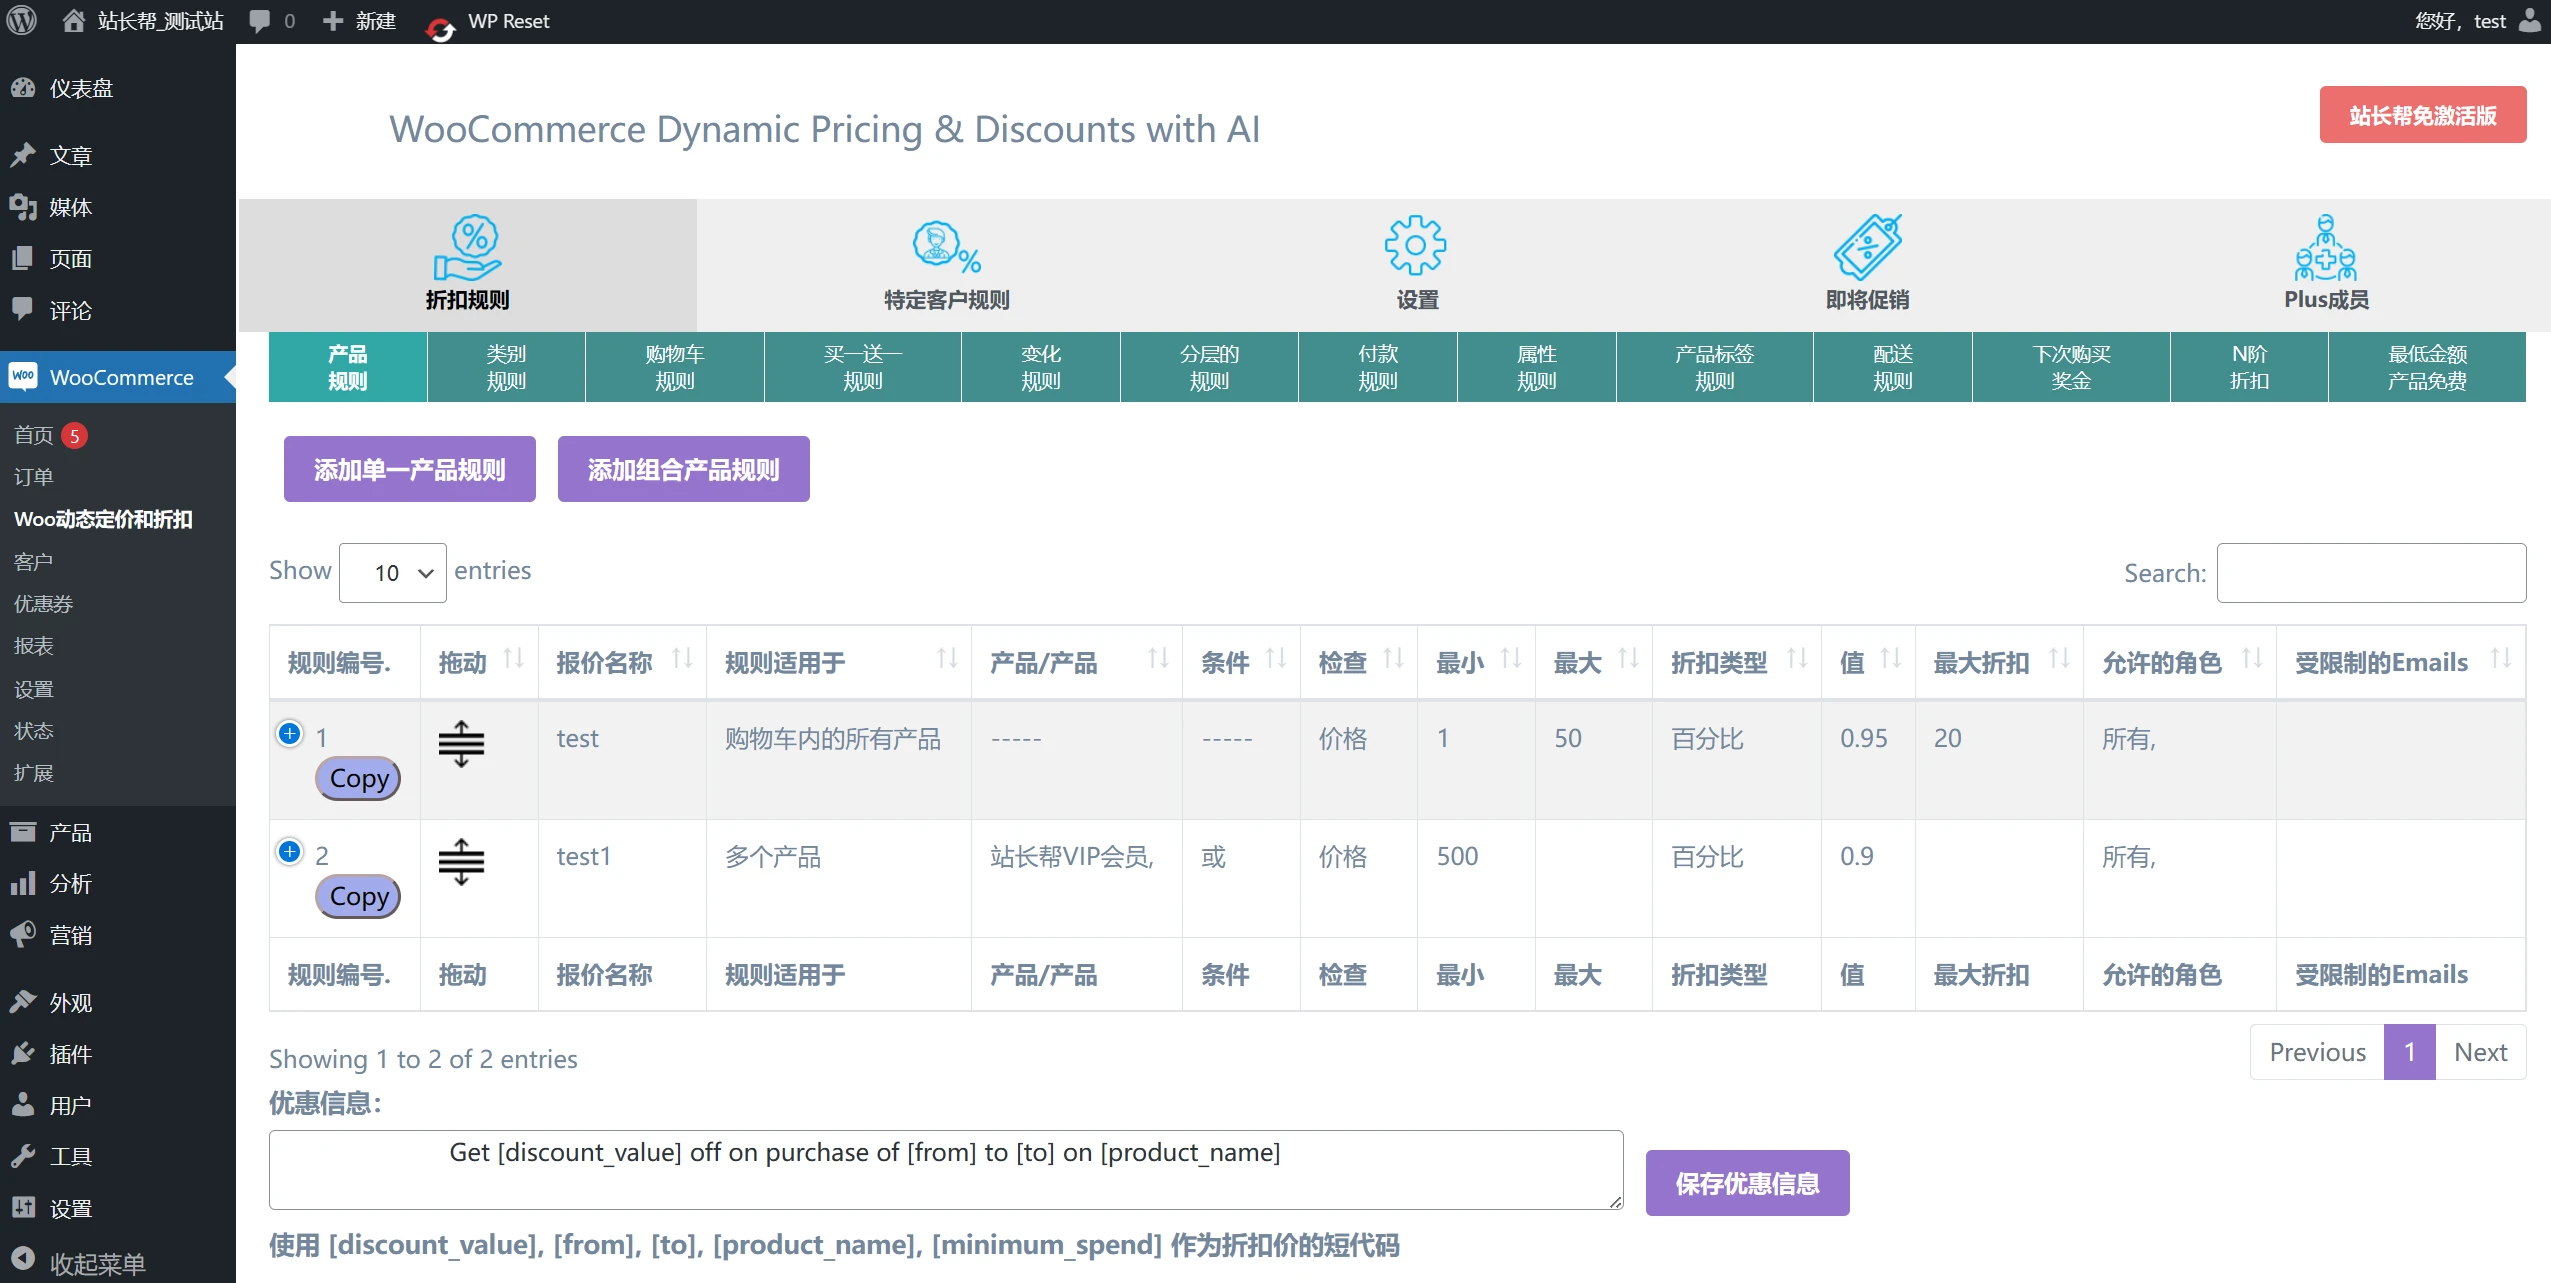This screenshot has height=1283, width=2551.
Task: Expand row details for rule 1
Action: tap(290, 734)
